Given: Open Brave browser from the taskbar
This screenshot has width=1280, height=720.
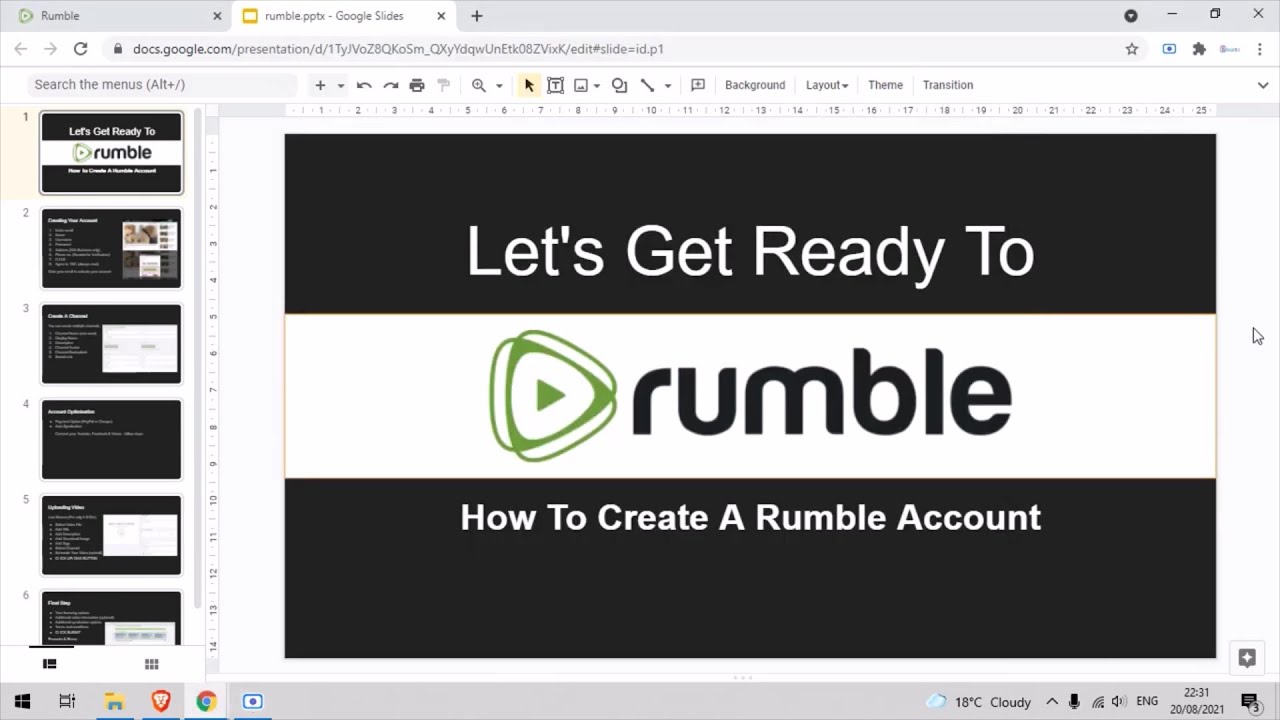Looking at the screenshot, I should (160, 702).
